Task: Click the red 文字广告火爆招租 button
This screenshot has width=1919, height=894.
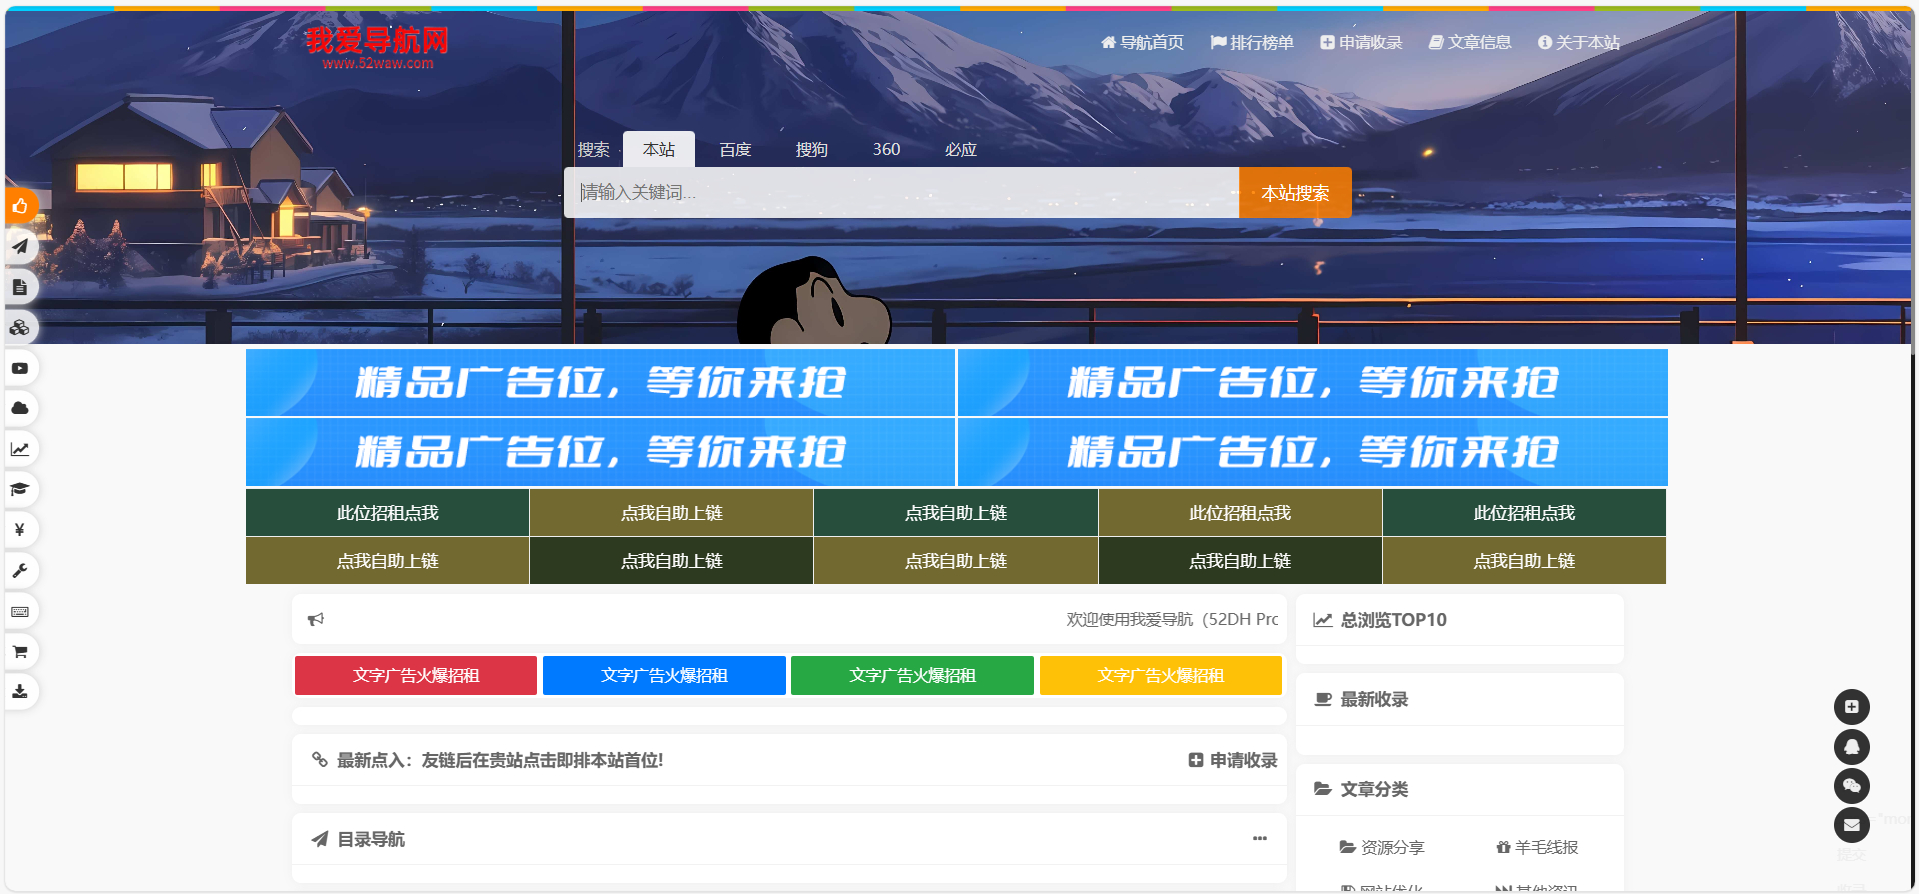Action: point(416,676)
